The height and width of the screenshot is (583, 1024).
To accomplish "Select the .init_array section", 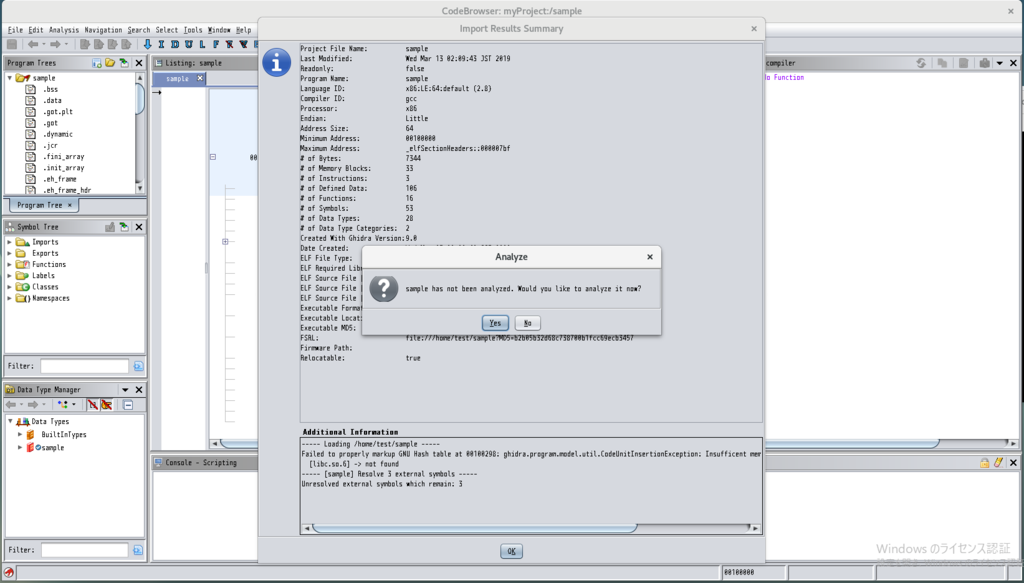I will [63, 168].
